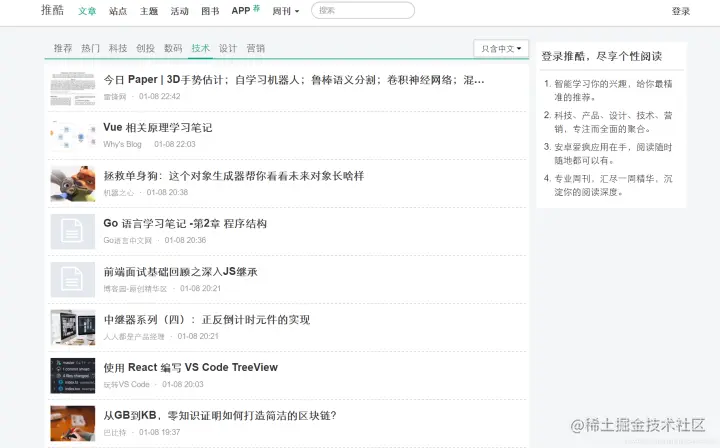Open the 推酷 site logo
This screenshot has height=448, width=720.
tap(52, 10)
